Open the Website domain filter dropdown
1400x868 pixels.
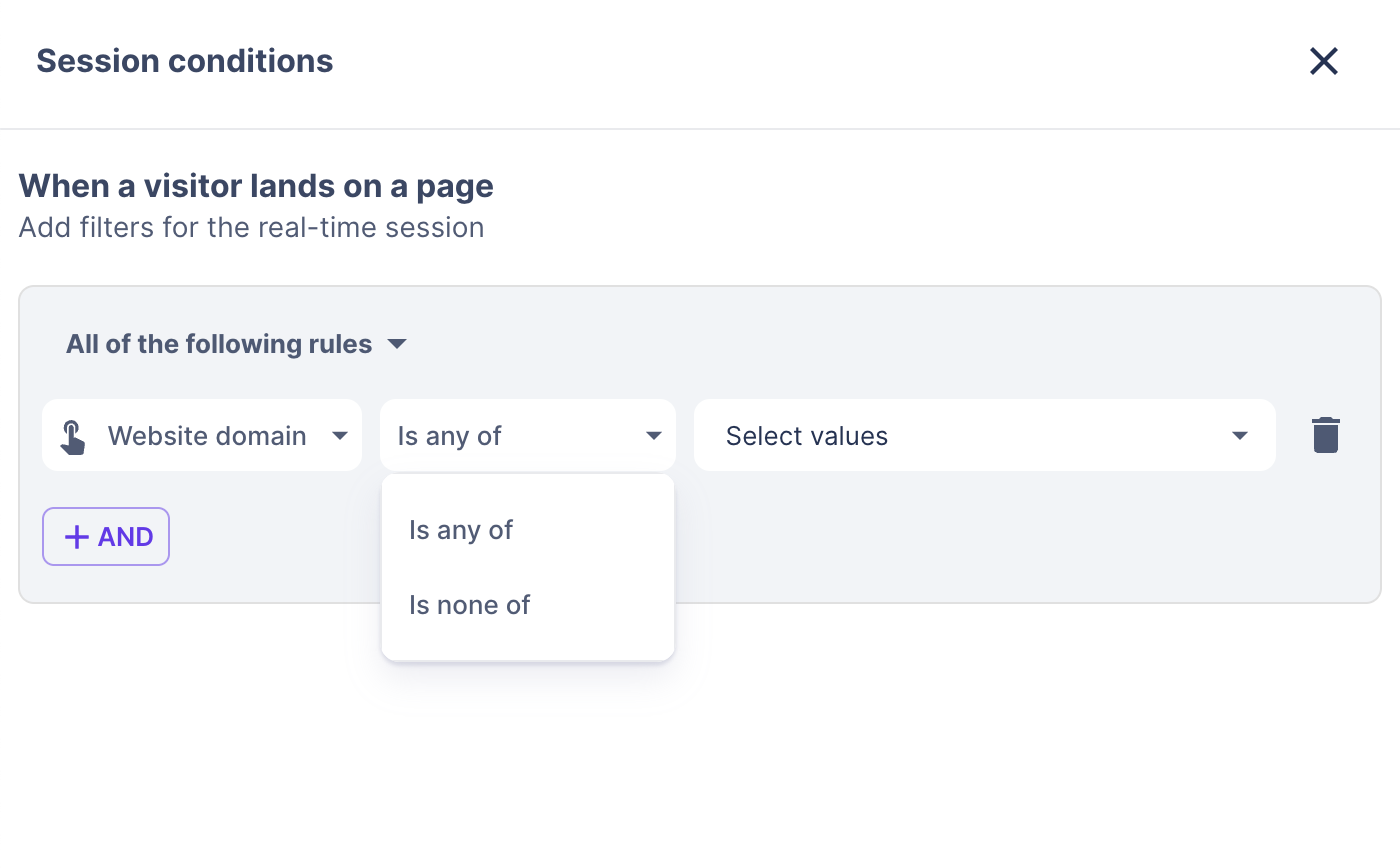click(x=207, y=436)
